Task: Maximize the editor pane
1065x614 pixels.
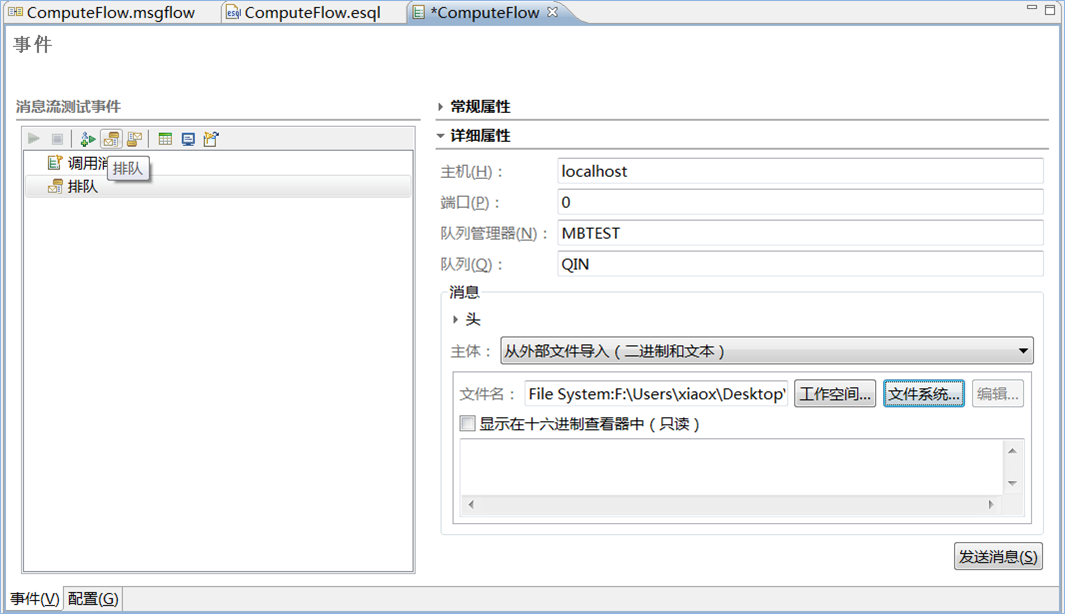Action: coord(1050,10)
